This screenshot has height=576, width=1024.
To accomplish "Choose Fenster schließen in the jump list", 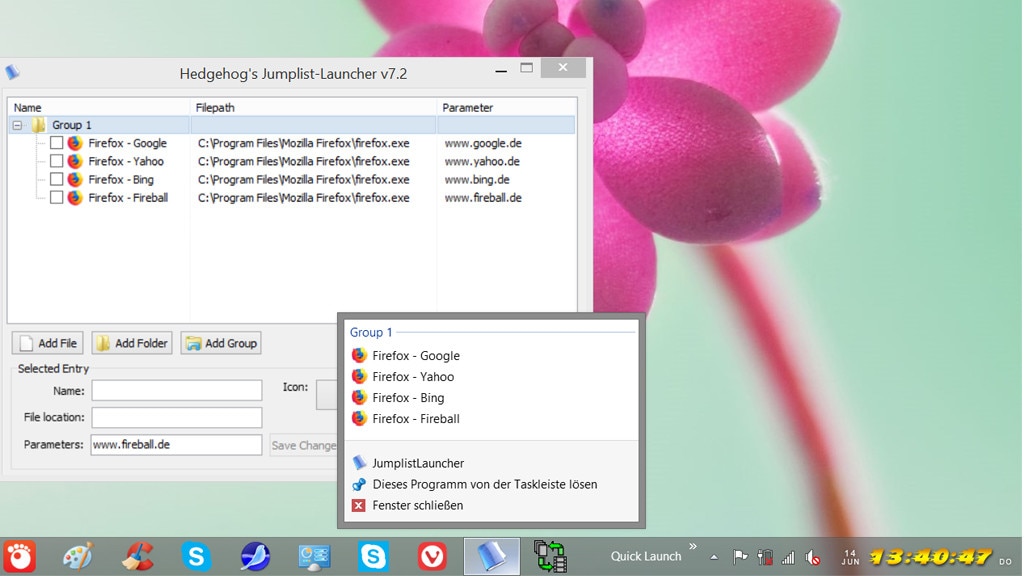I will click(417, 505).
